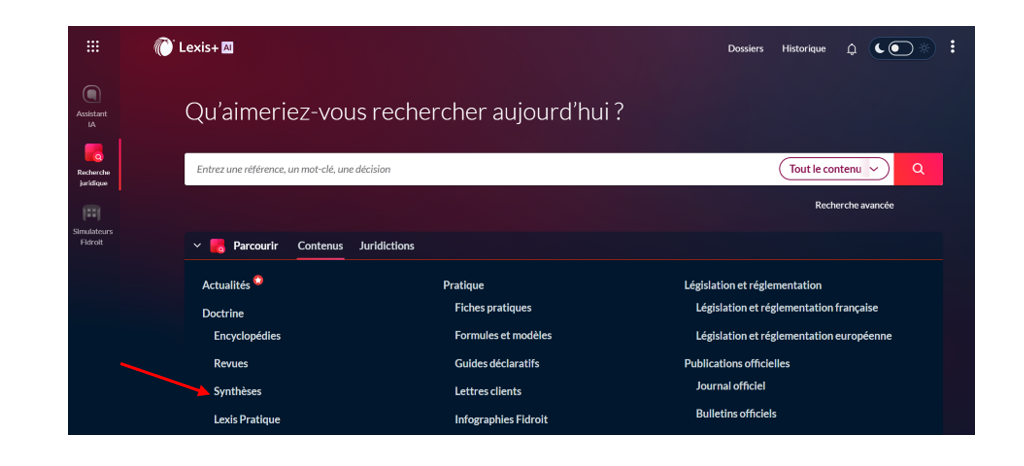The image size is (1024, 466).
Task: Click the new star badge beside Actualités
Action: coord(258,280)
